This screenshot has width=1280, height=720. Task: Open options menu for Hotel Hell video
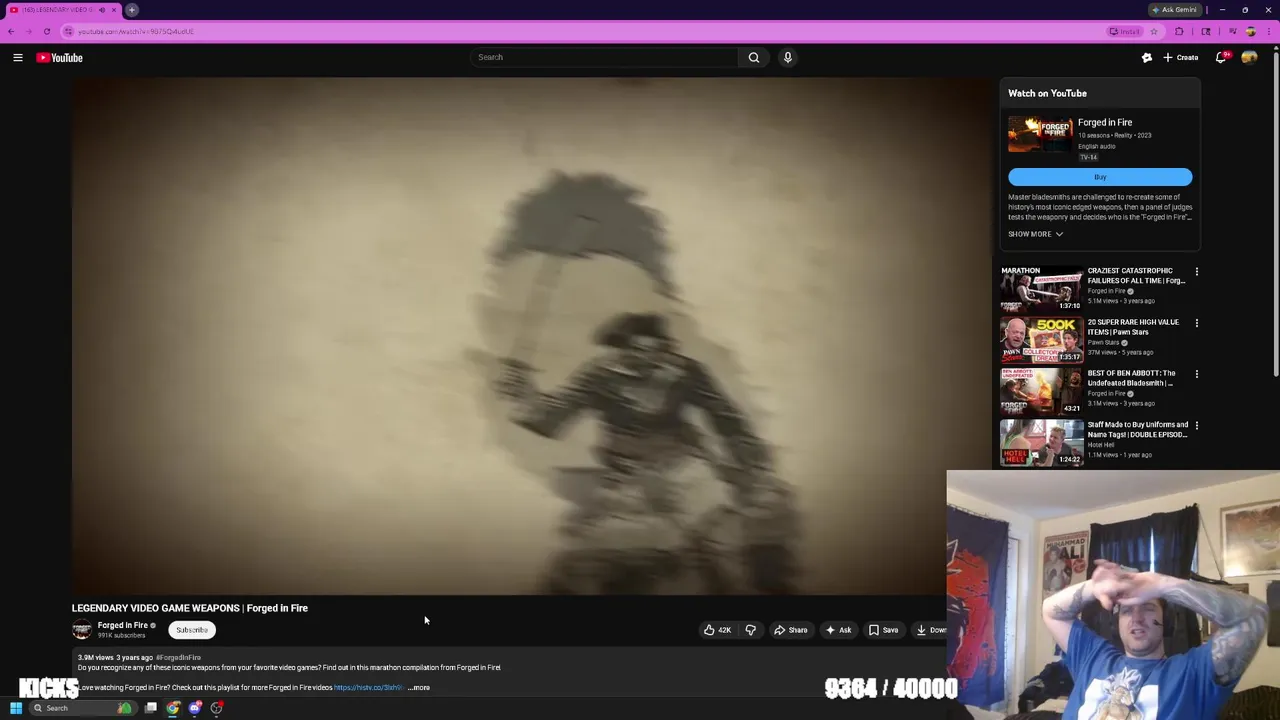1196,426
